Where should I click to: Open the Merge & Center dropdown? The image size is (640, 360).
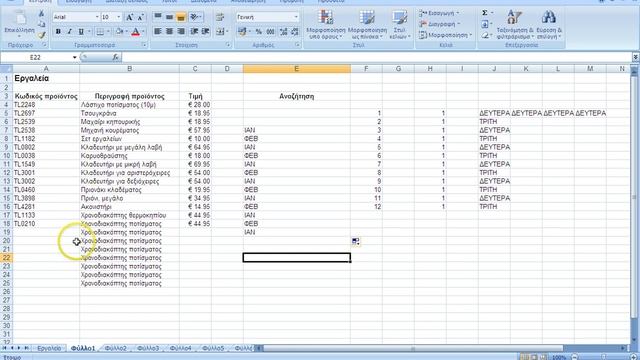point(227,31)
